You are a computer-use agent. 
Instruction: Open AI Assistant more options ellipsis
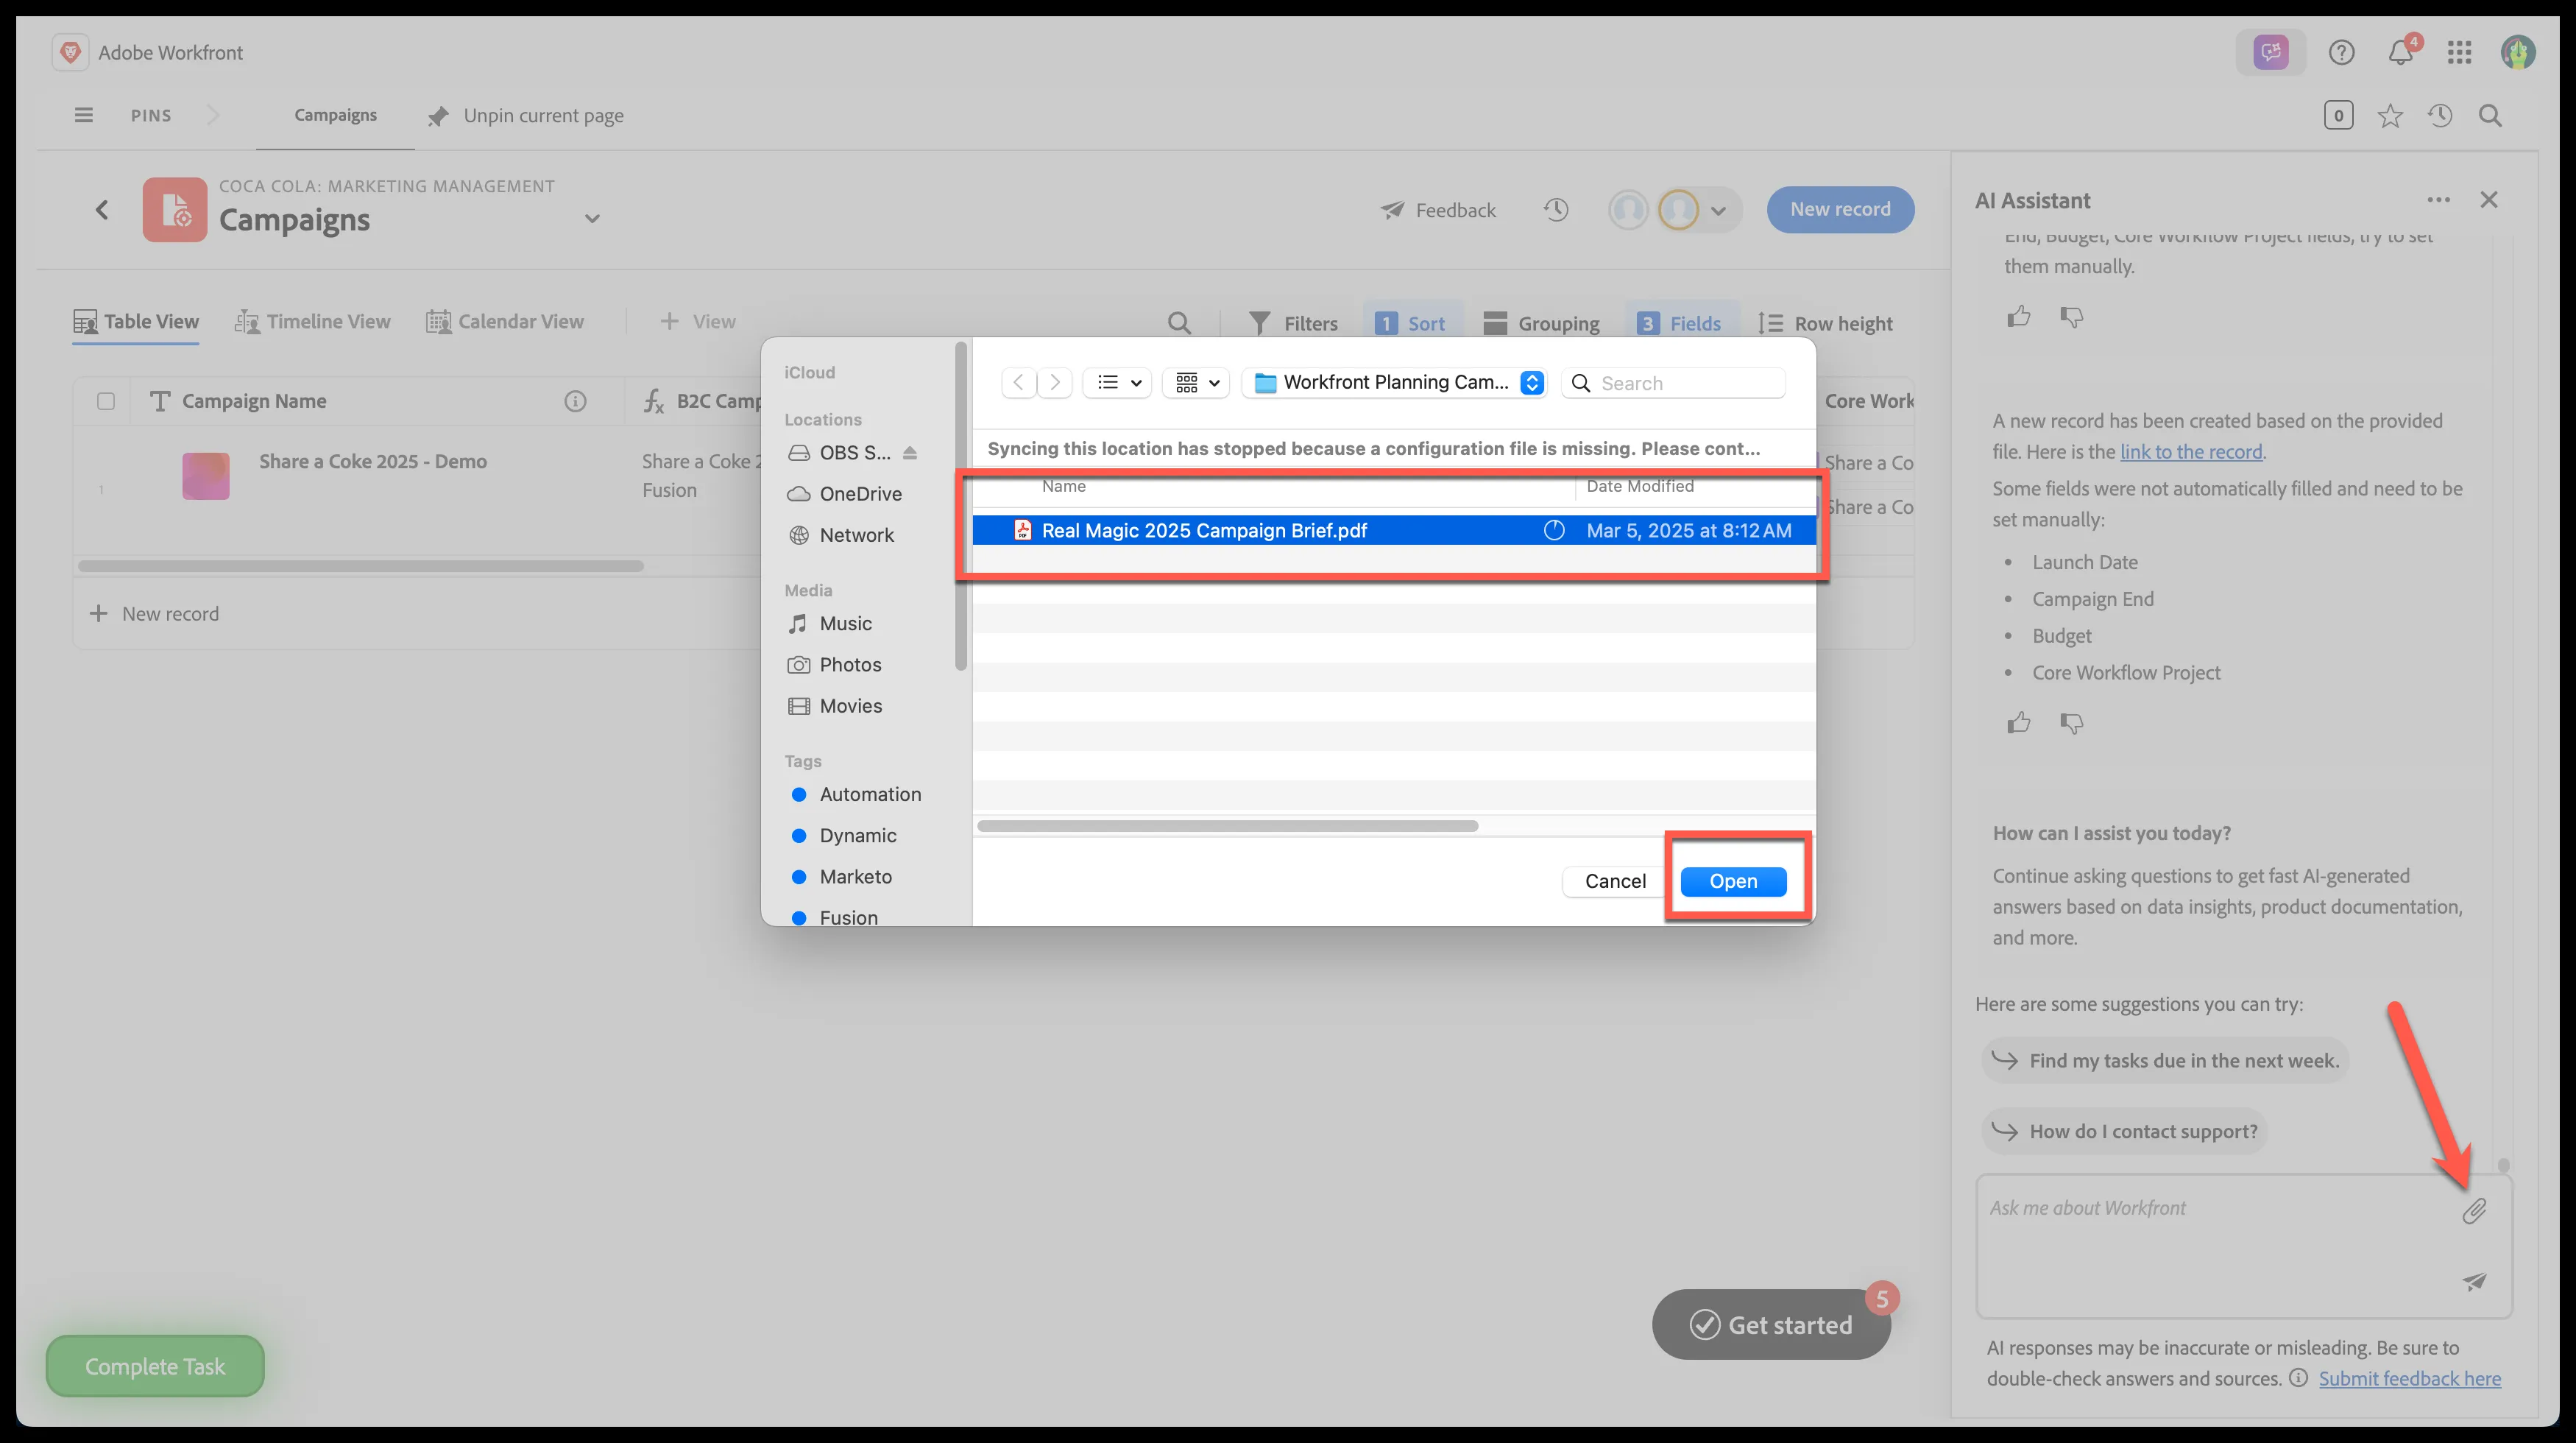2438,200
